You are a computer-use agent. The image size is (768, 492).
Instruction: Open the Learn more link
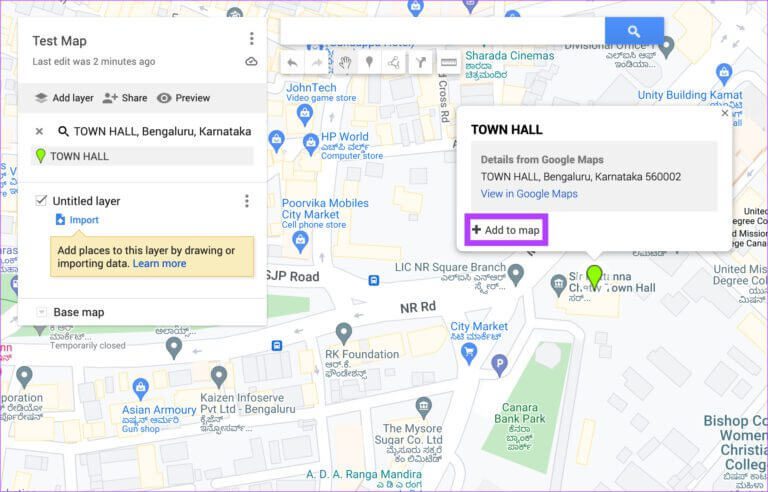pyautogui.click(x=160, y=264)
